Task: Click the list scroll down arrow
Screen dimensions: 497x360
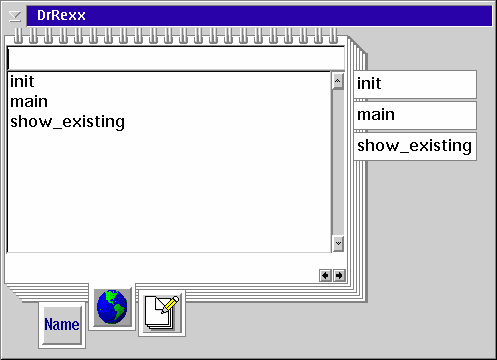Action: click(x=338, y=244)
